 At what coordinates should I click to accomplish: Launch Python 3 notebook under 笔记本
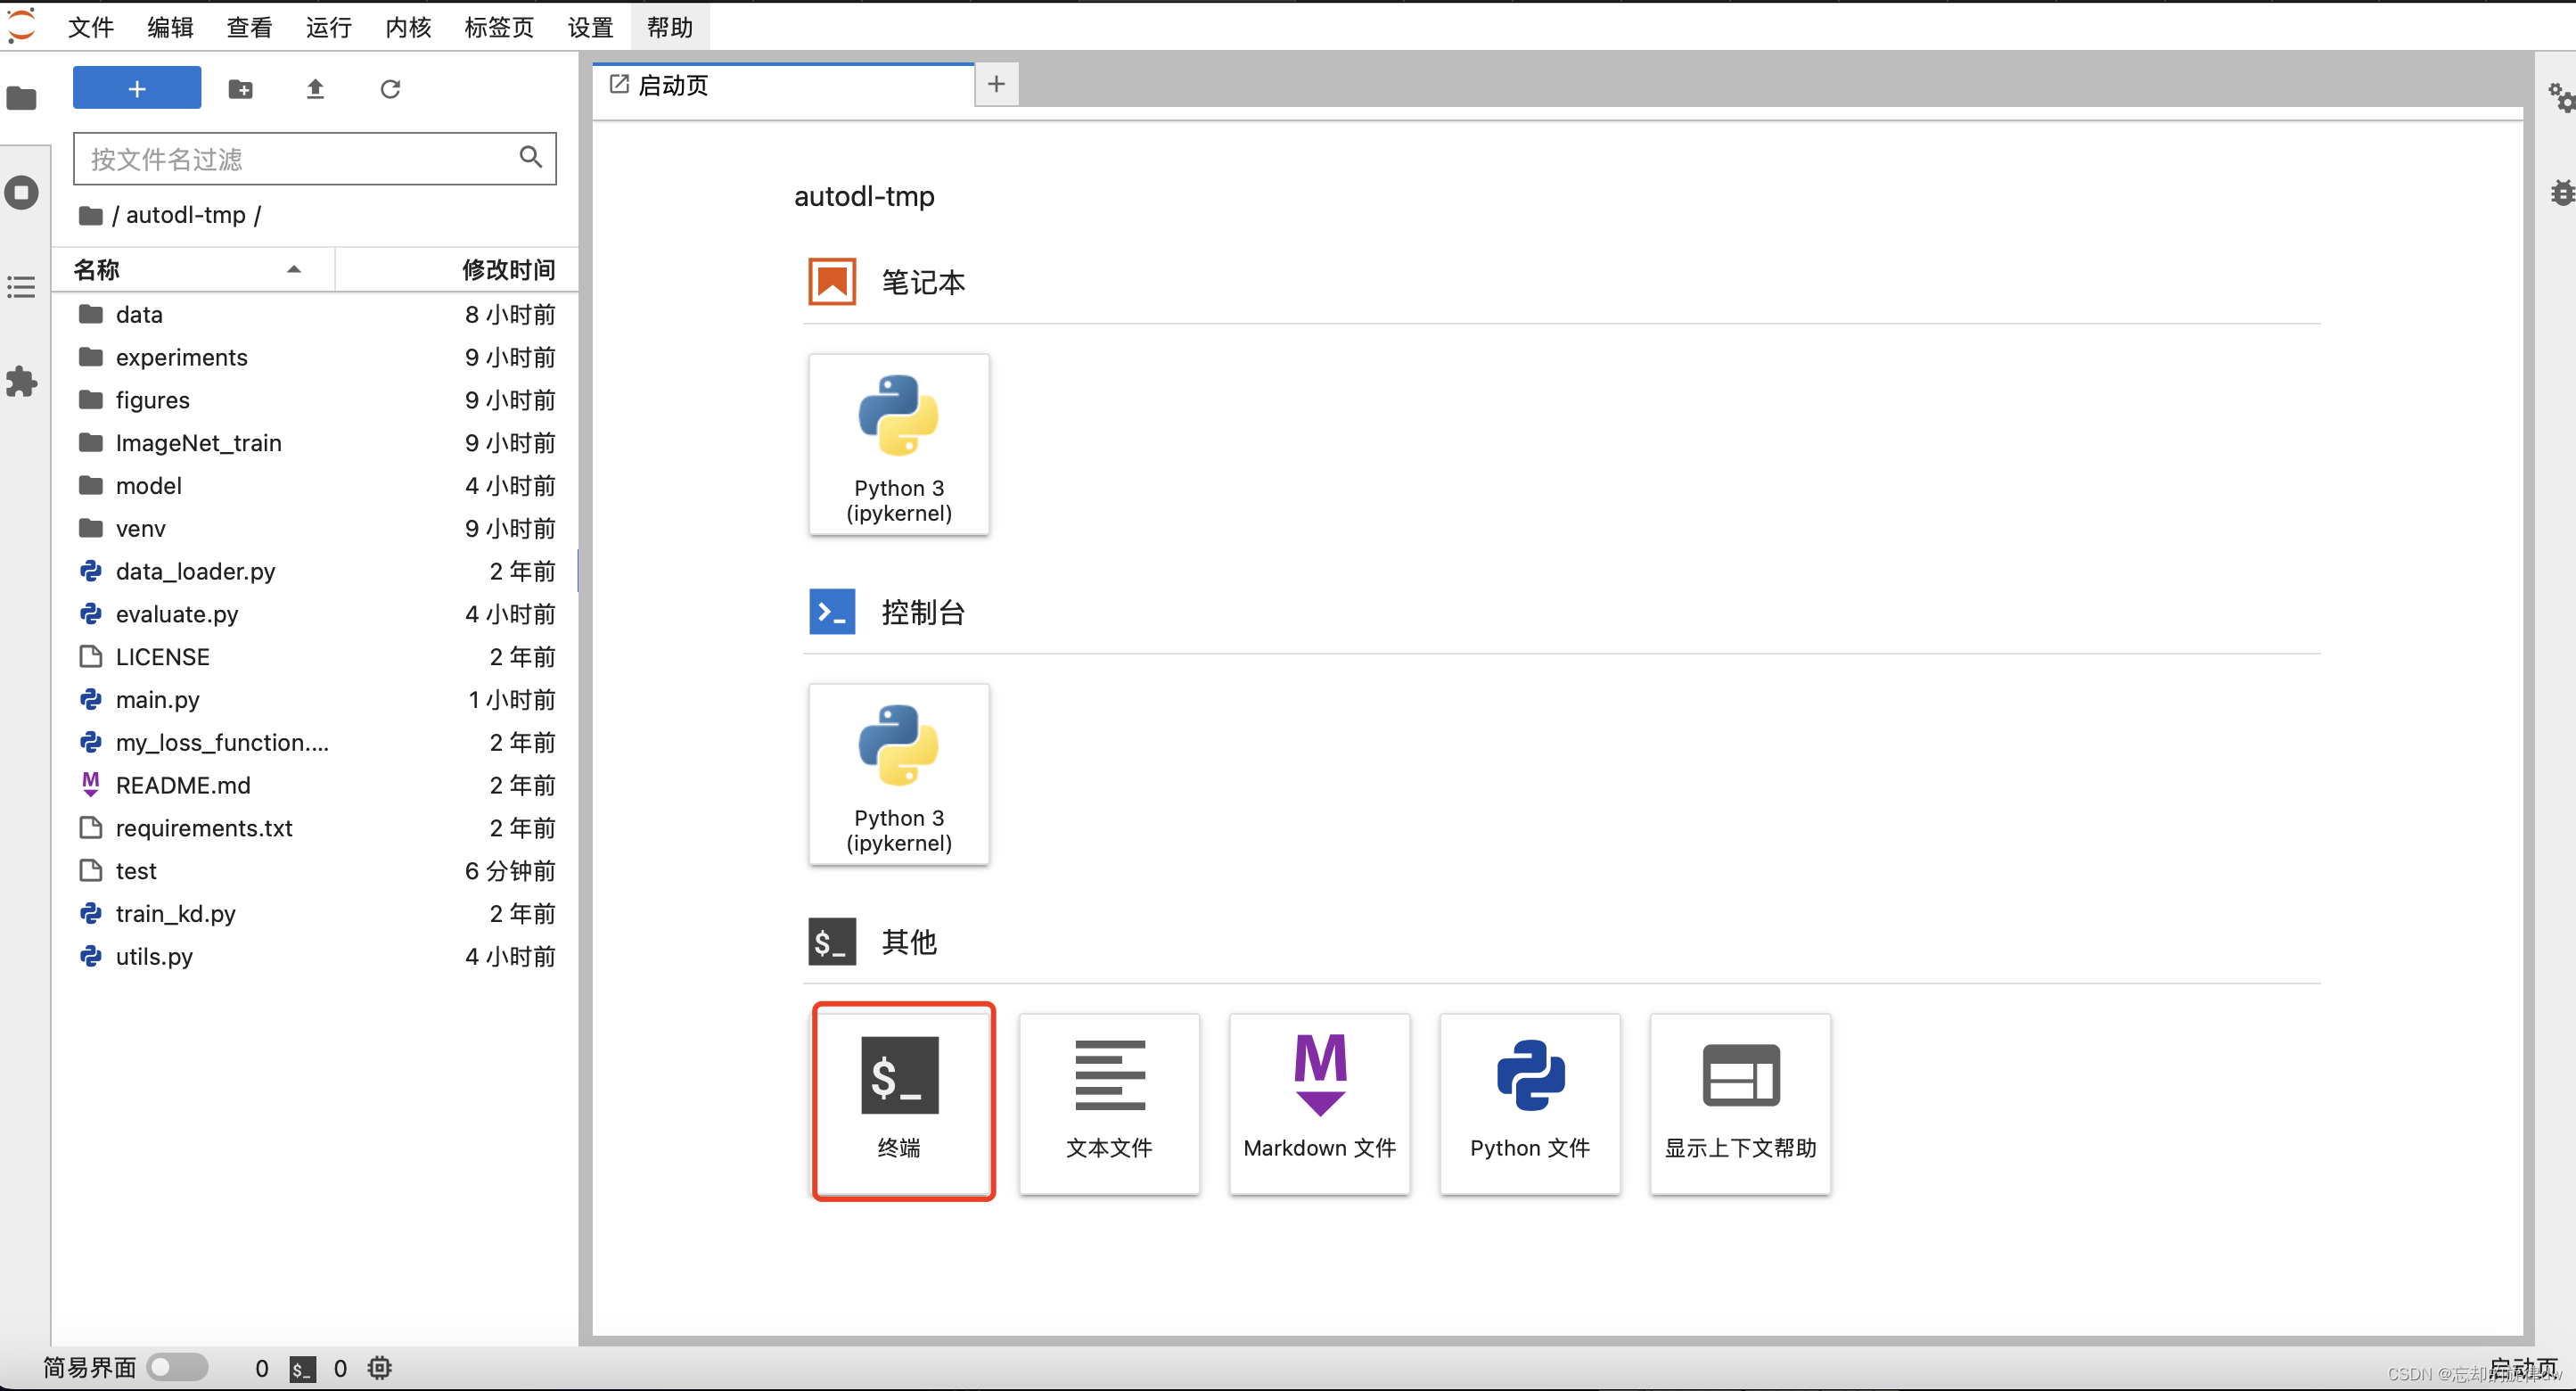tap(898, 445)
